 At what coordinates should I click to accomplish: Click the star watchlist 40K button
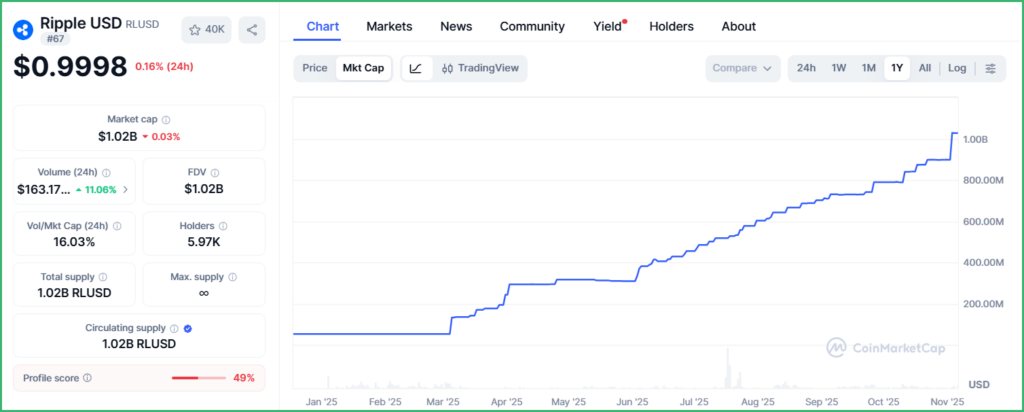click(206, 30)
